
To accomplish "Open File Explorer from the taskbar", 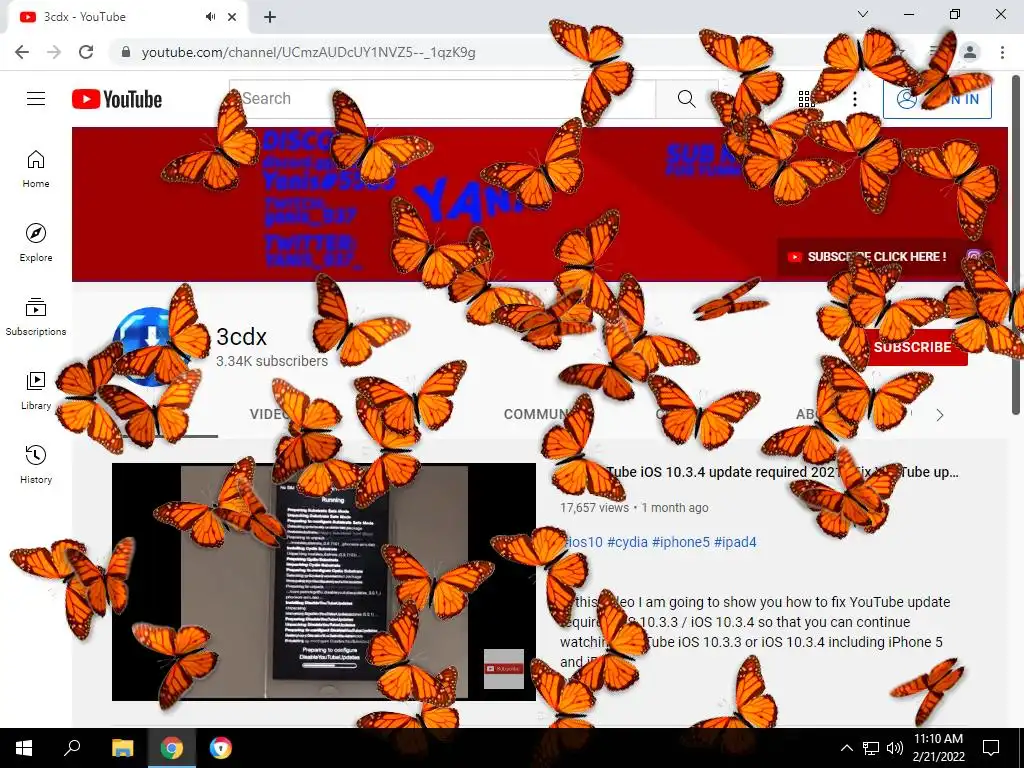I will (122, 748).
